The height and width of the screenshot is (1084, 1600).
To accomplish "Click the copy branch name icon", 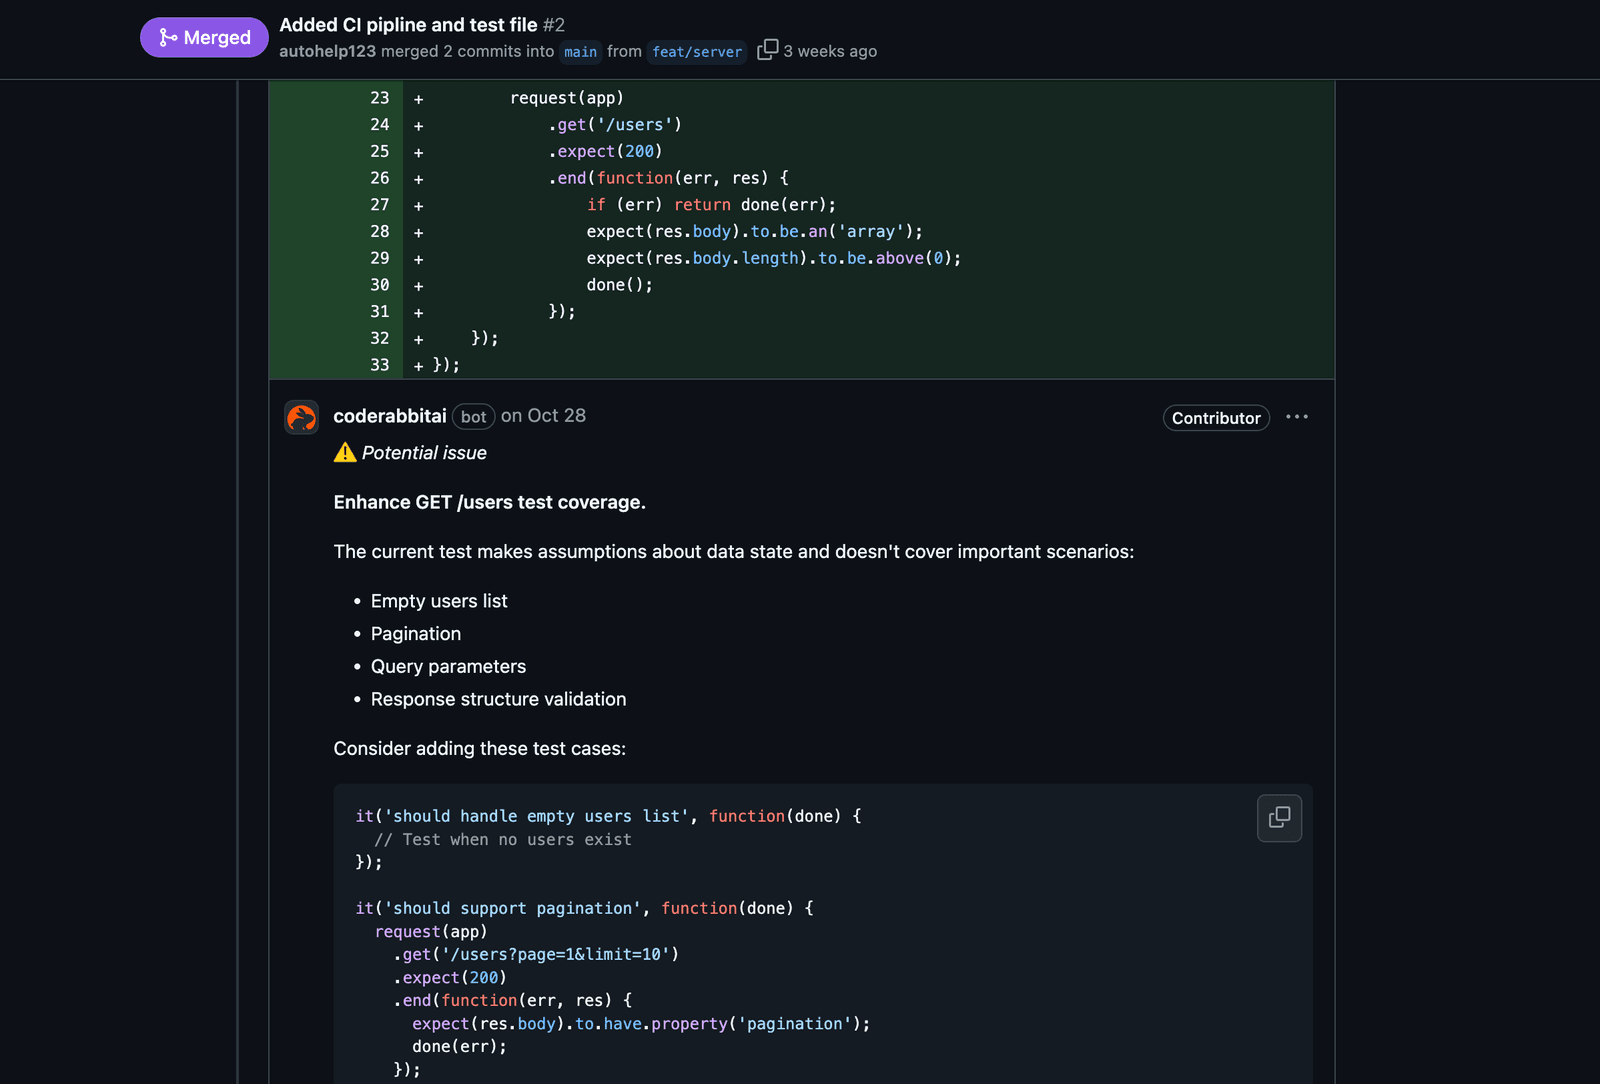I will point(768,48).
